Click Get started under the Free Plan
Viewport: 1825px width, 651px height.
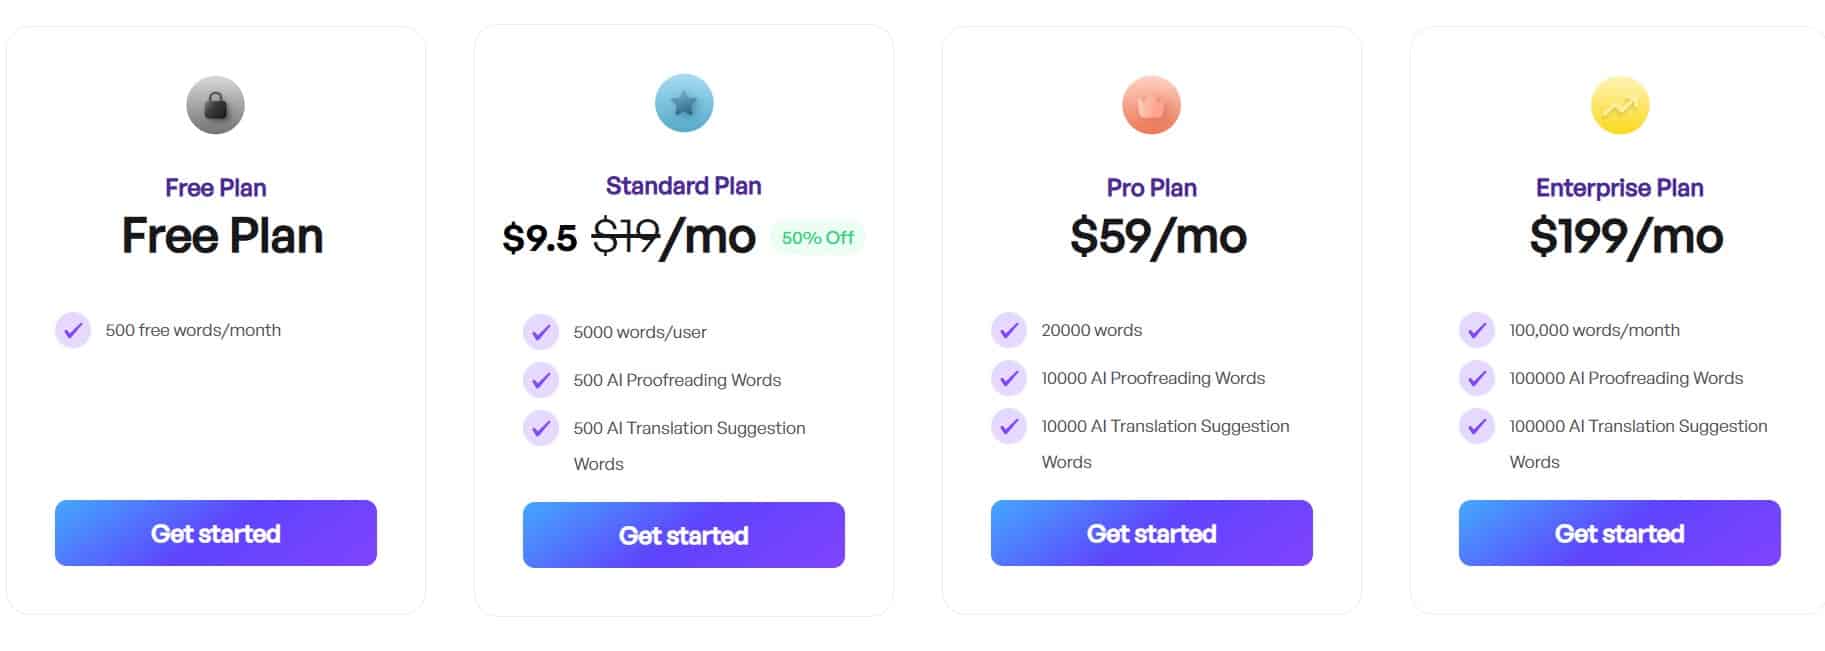[x=215, y=533]
